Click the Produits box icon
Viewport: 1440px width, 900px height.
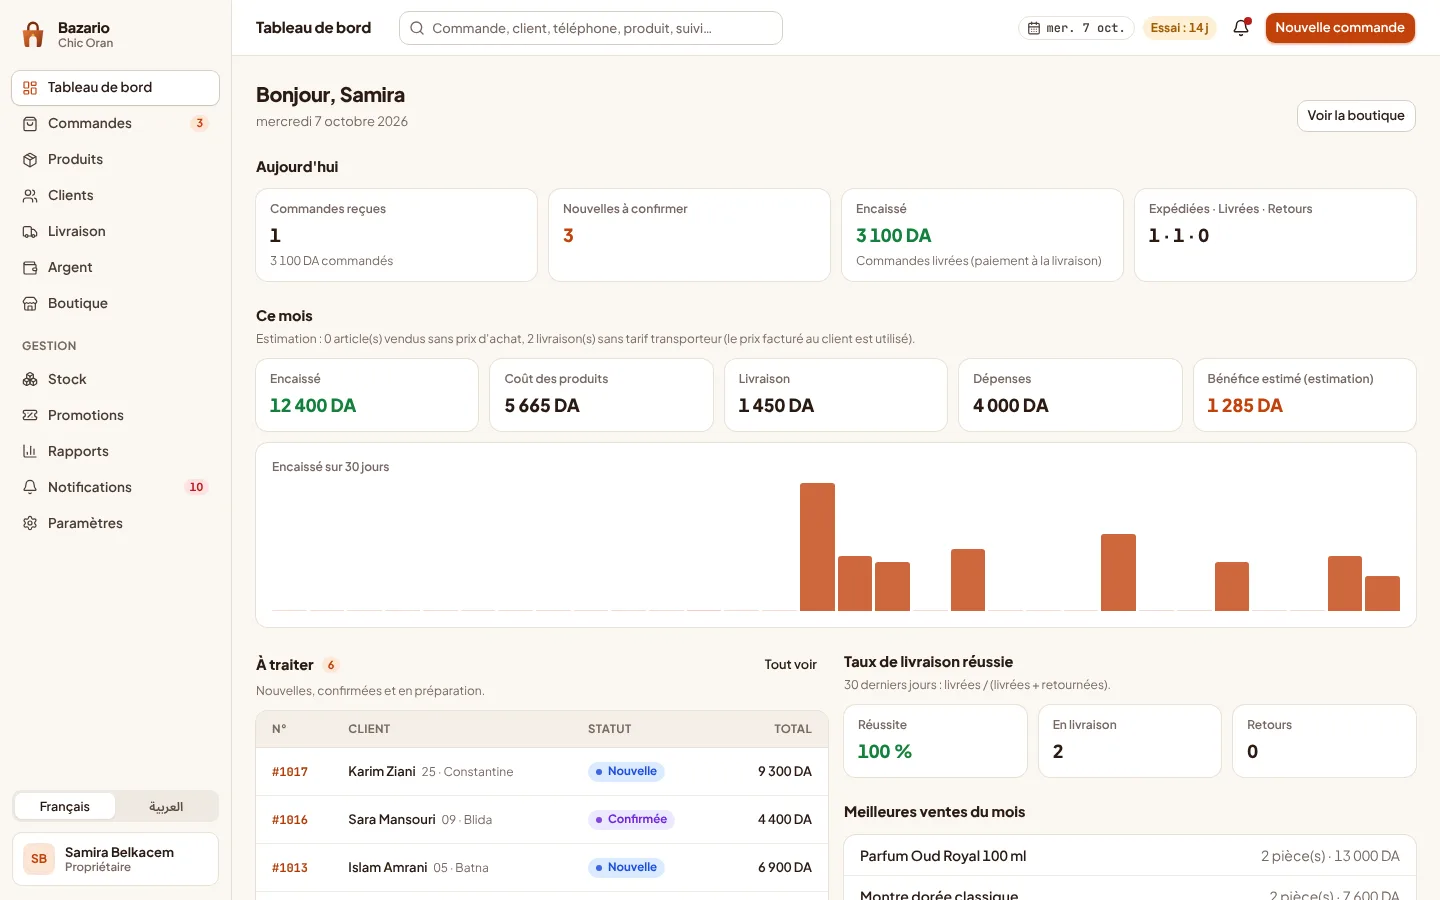click(x=30, y=160)
